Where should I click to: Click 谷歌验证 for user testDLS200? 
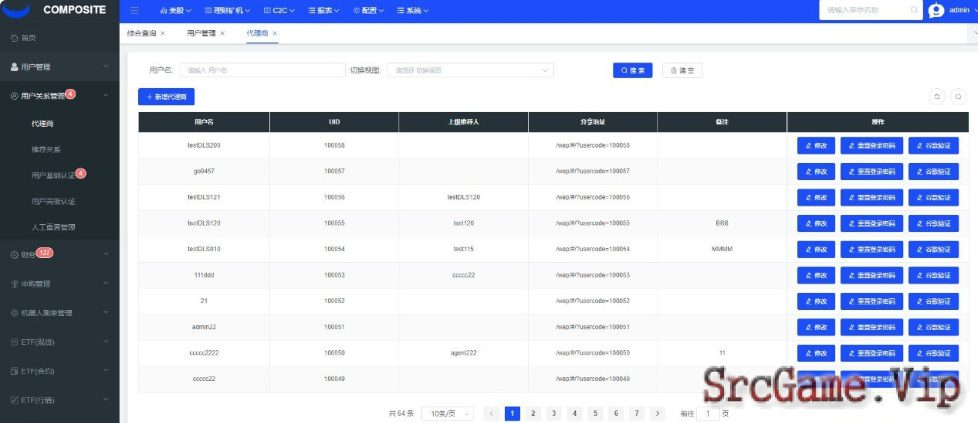933,145
